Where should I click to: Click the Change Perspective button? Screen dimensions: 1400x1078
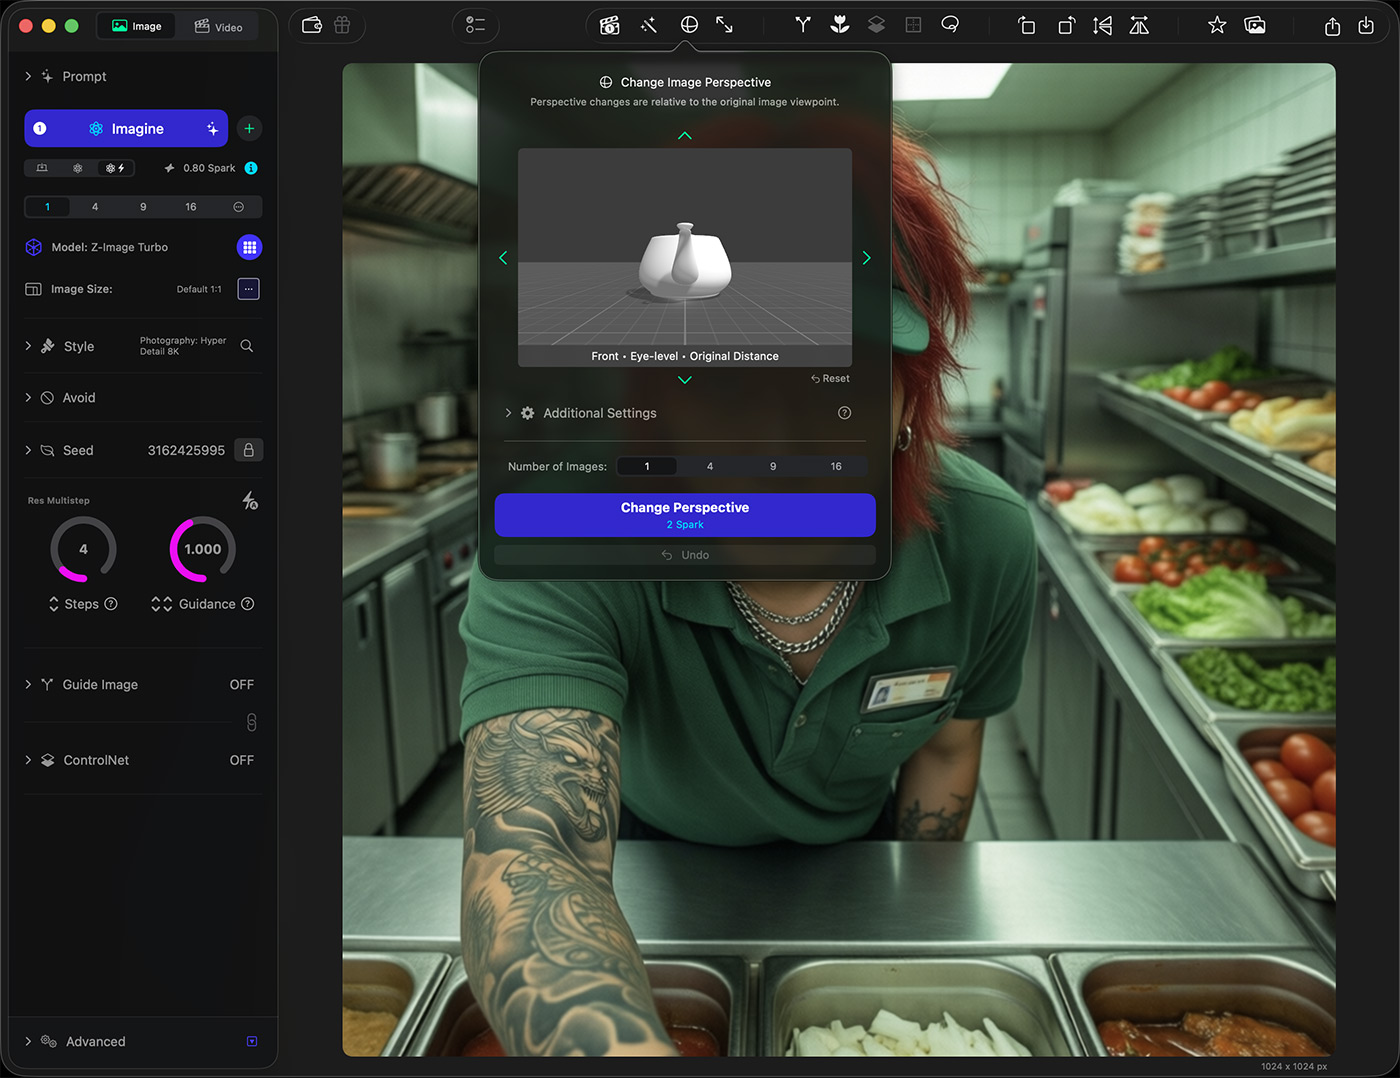pos(685,514)
